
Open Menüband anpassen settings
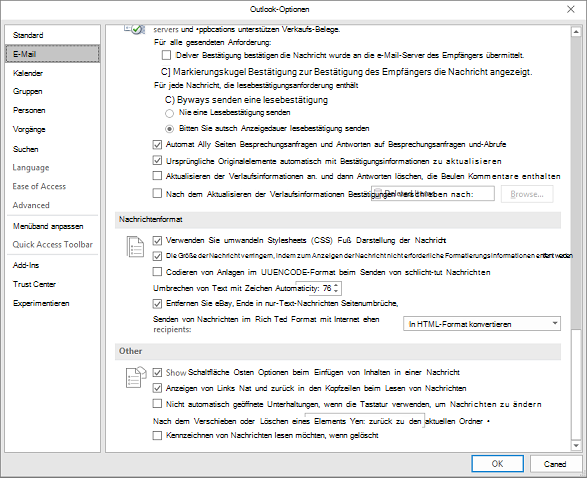click(x=52, y=226)
